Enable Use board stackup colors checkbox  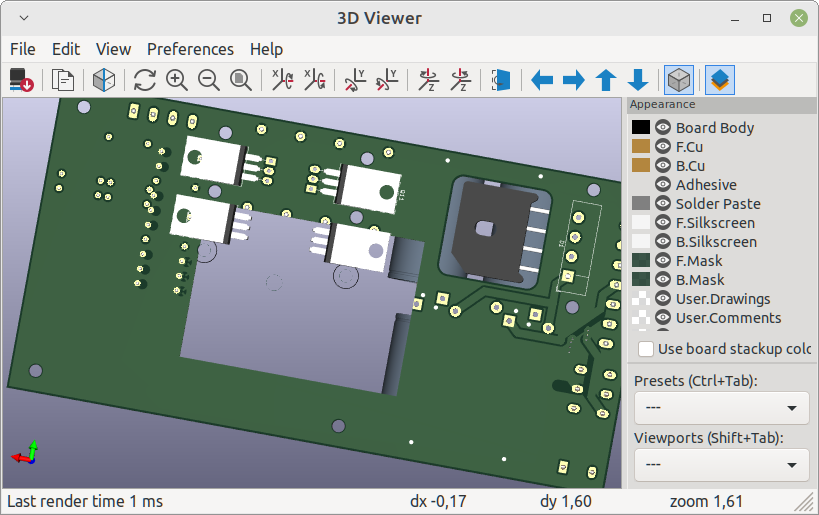click(x=646, y=349)
